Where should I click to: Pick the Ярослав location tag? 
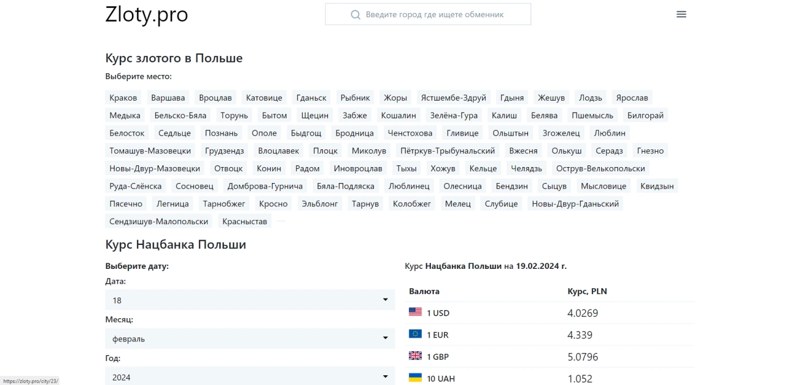632,97
